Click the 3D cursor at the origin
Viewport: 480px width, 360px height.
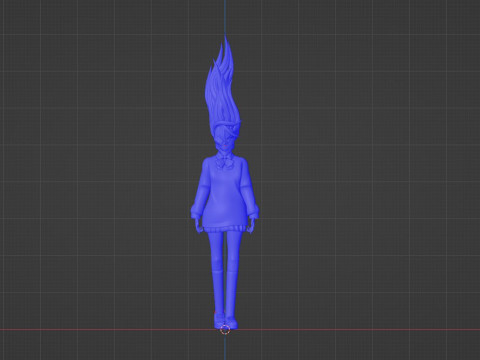[x=225, y=329]
